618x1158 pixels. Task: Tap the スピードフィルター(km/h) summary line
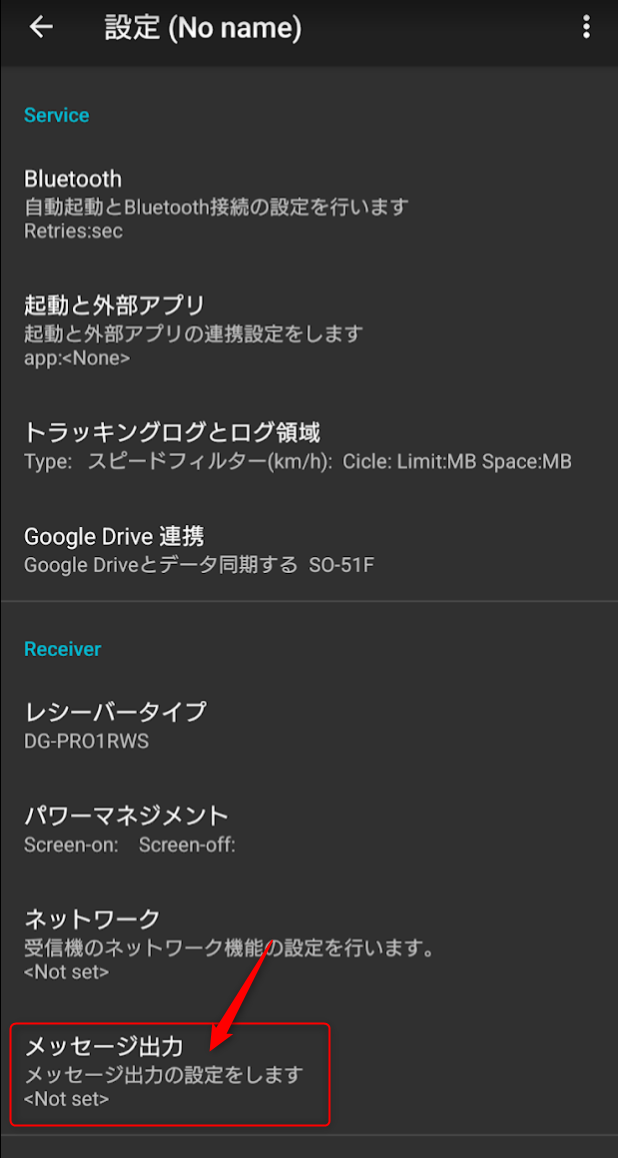(x=297, y=462)
